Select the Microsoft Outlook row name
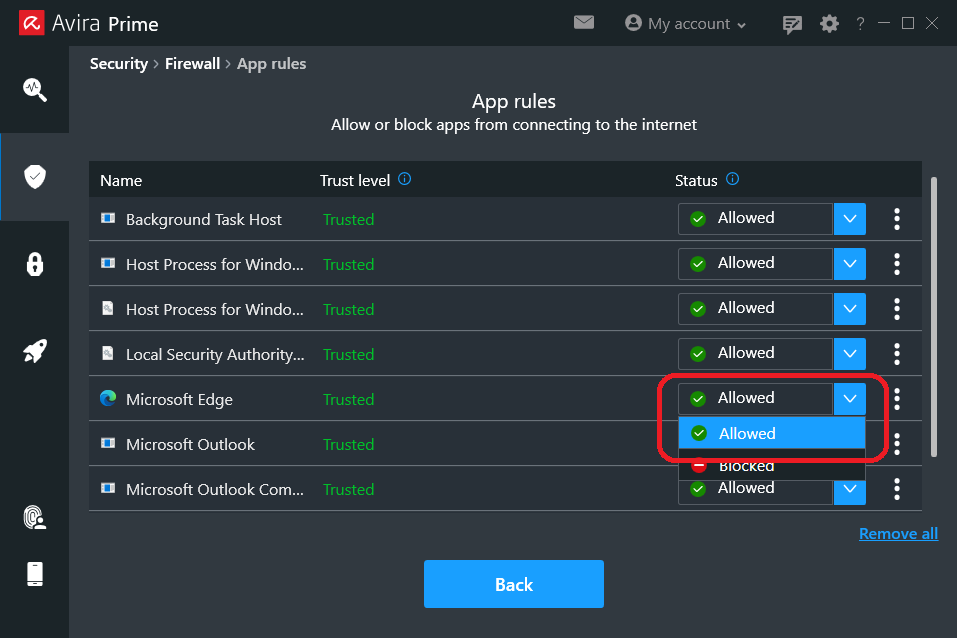Image resolution: width=957 pixels, height=638 pixels. click(x=190, y=444)
